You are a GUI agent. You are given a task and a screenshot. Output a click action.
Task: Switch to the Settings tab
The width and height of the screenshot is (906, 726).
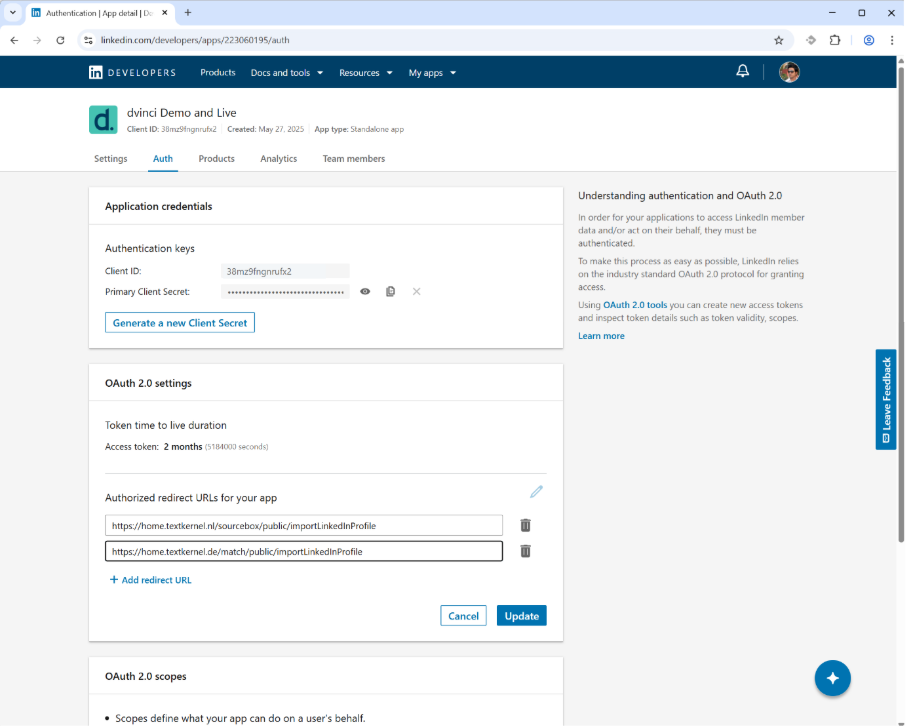(x=110, y=158)
